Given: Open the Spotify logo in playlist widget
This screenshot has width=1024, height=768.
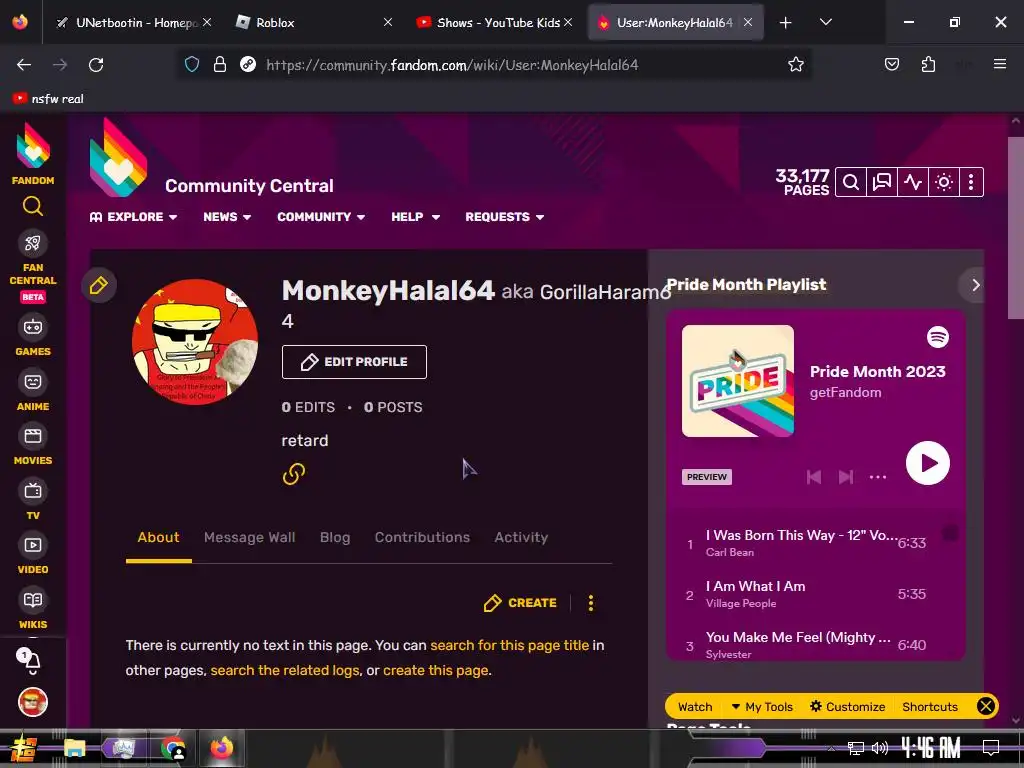Looking at the screenshot, I should (938, 337).
